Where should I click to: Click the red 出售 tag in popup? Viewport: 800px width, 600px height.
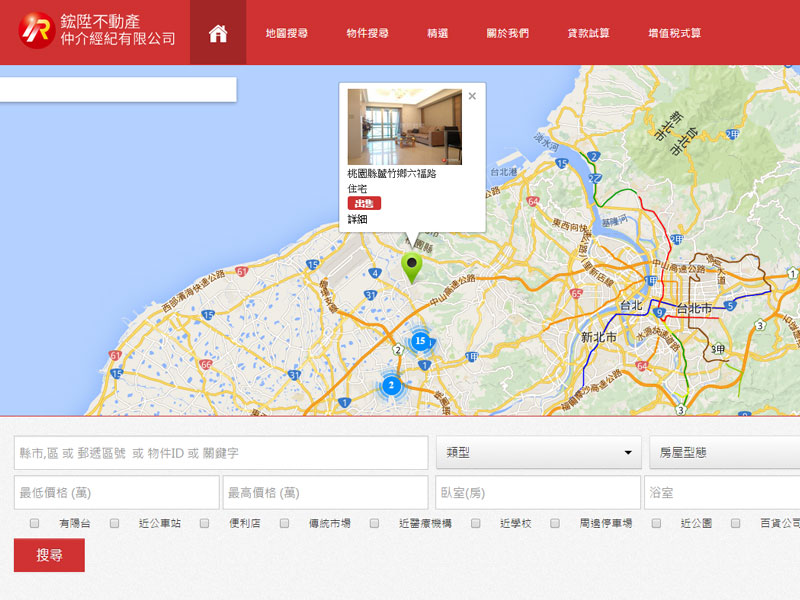coord(364,203)
